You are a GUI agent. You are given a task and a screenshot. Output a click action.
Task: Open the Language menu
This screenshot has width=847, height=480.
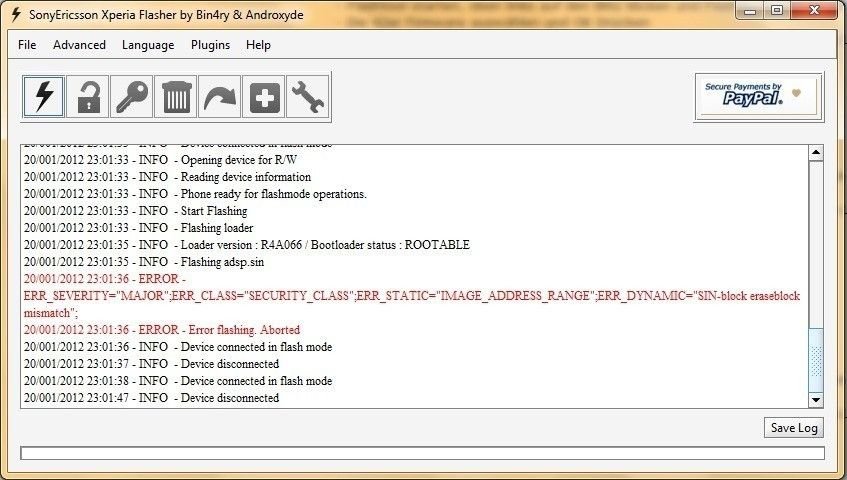pyautogui.click(x=148, y=45)
